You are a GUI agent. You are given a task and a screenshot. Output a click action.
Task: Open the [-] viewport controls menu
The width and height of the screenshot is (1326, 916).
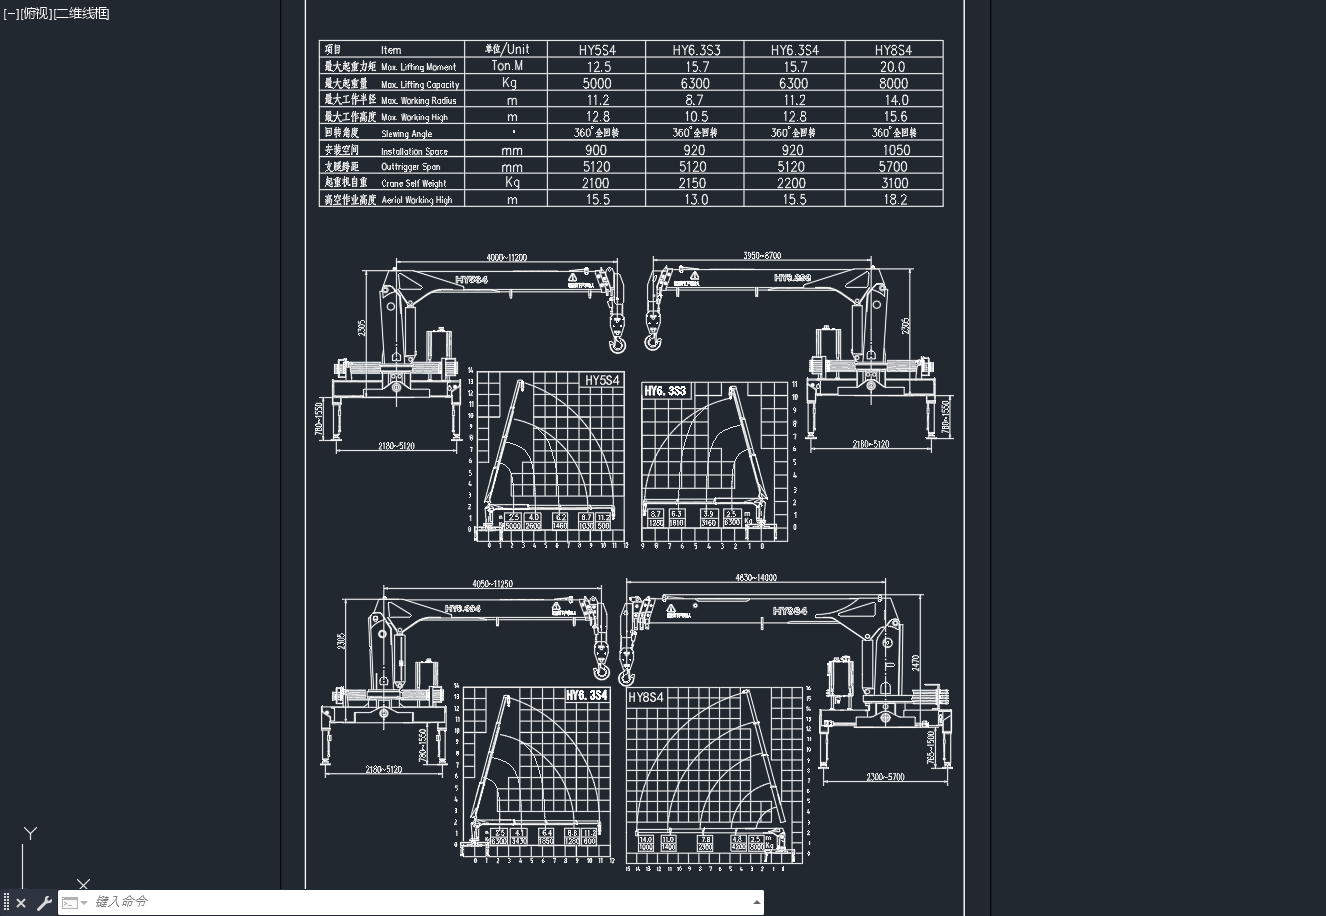[x=11, y=13]
